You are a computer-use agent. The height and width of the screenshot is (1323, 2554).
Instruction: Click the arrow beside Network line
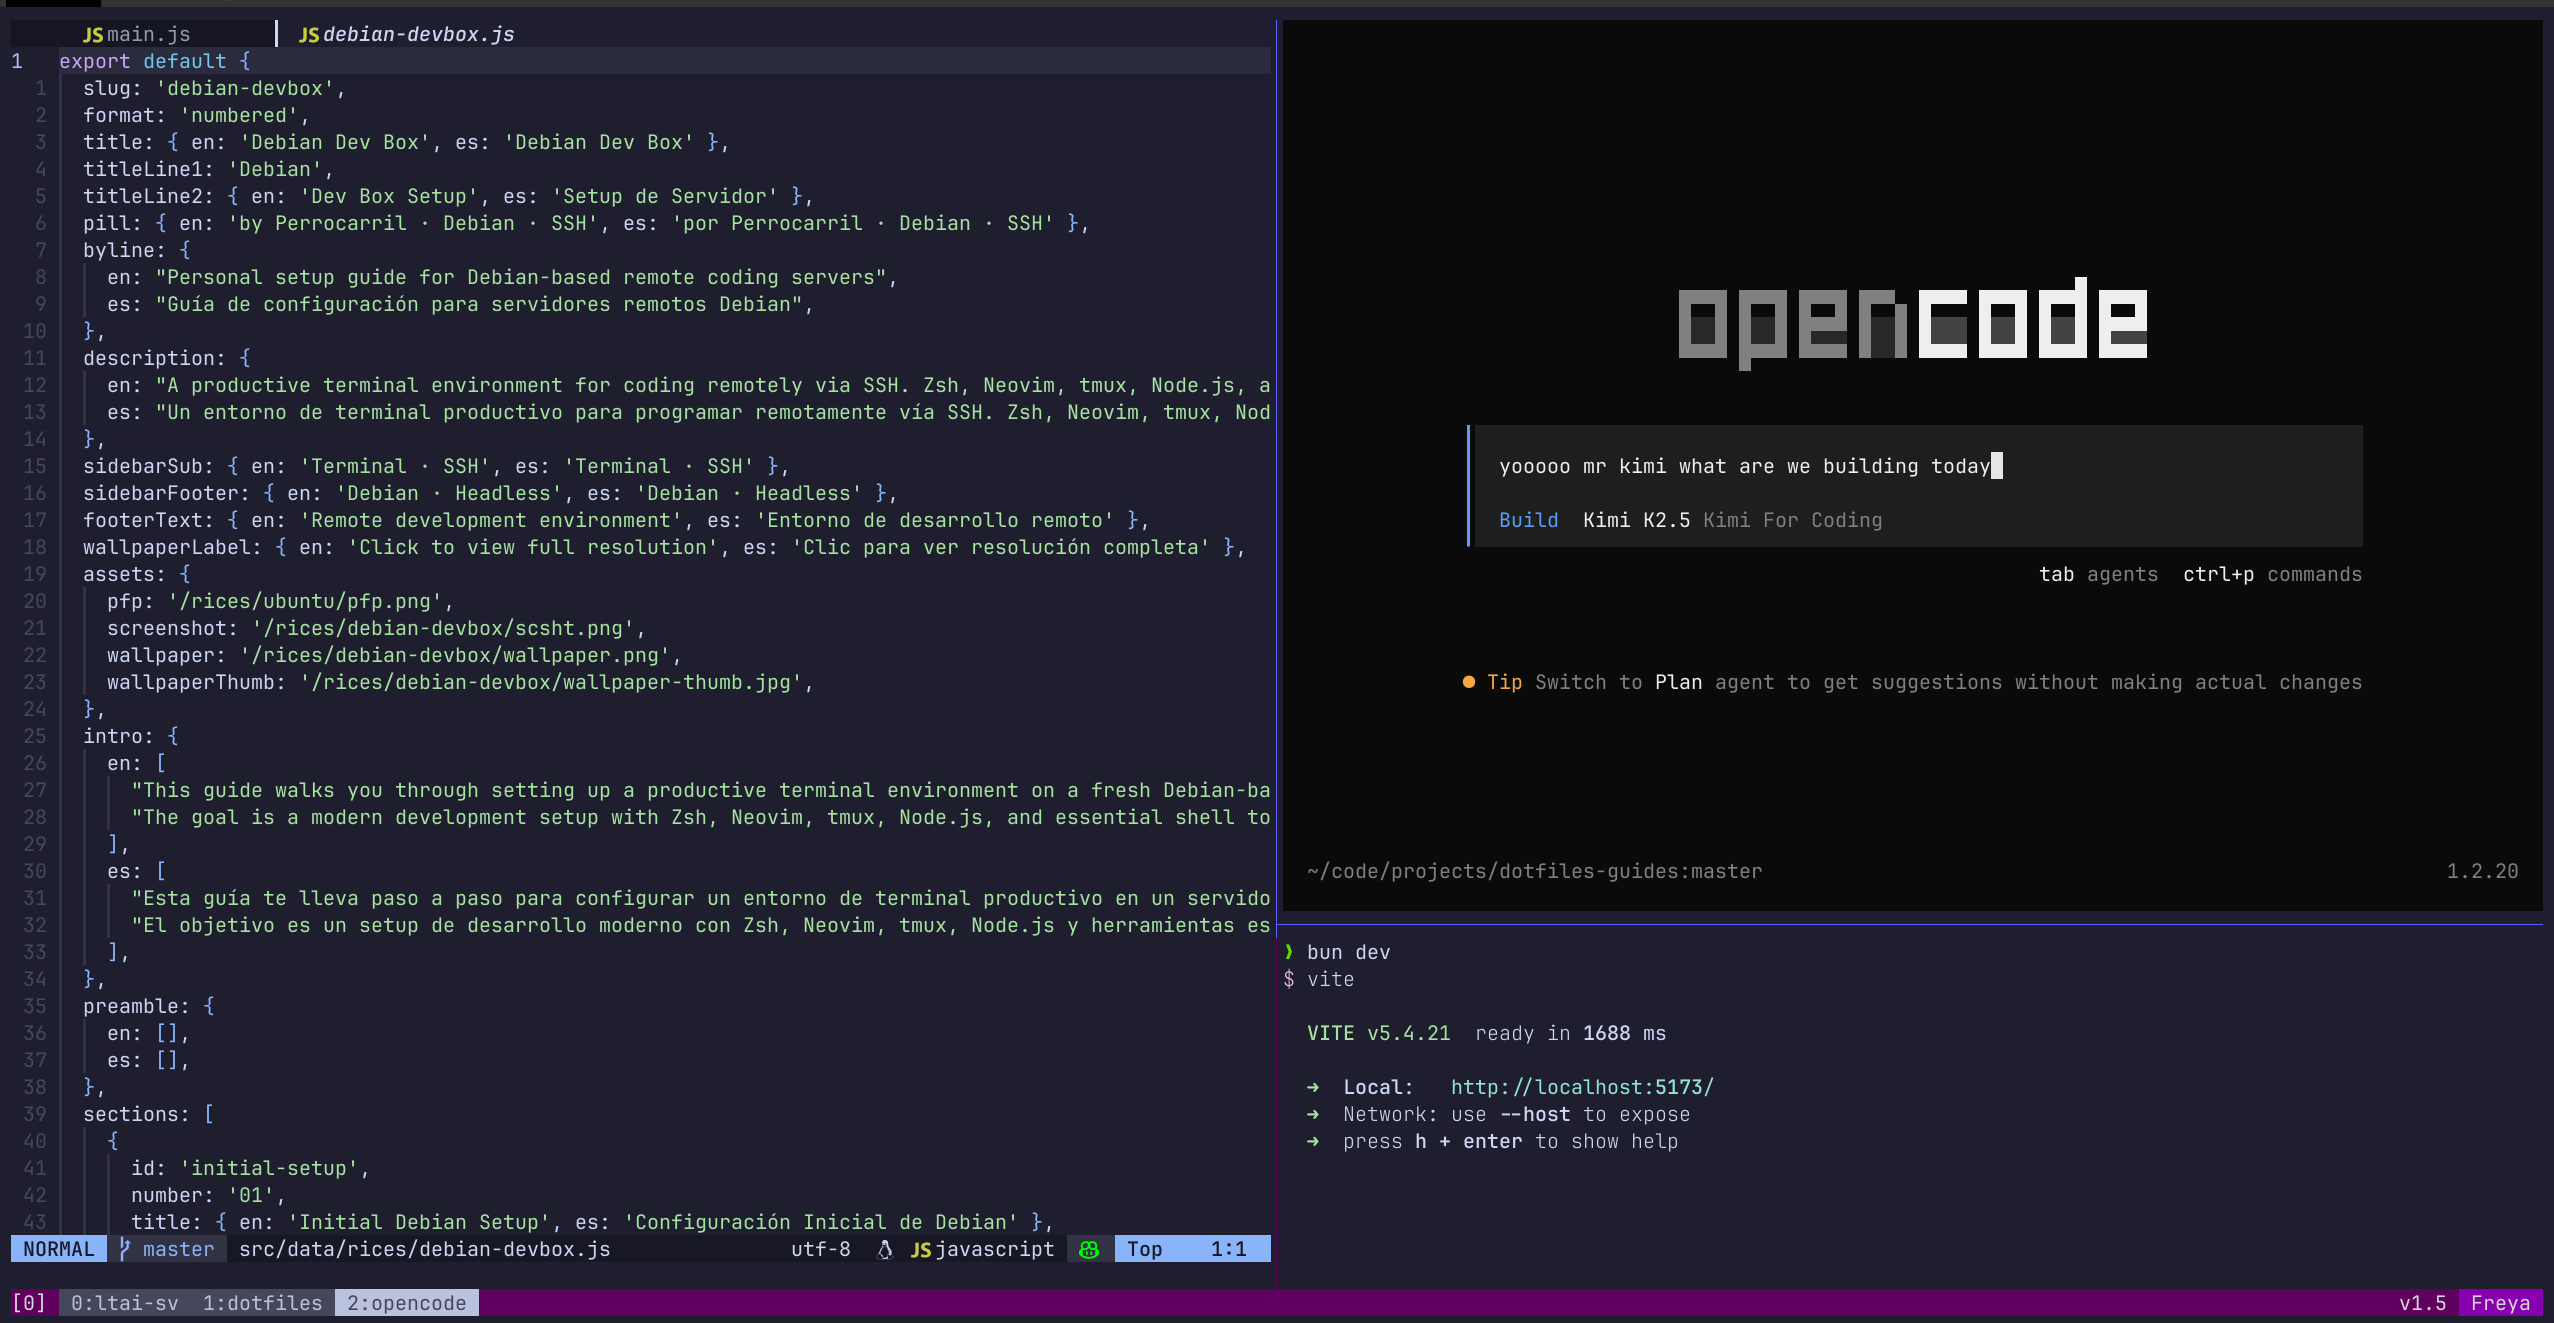pyautogui.click(x=1313, y=1114)
